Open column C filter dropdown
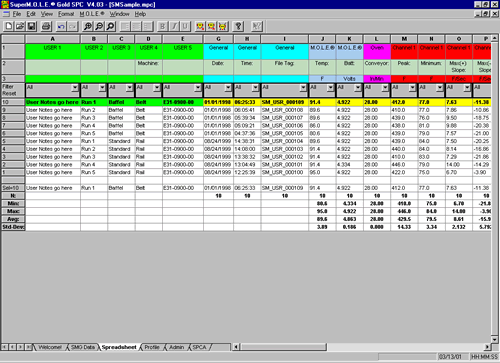The height and width of the screenshot is (363, 500). tap(130, 87)
